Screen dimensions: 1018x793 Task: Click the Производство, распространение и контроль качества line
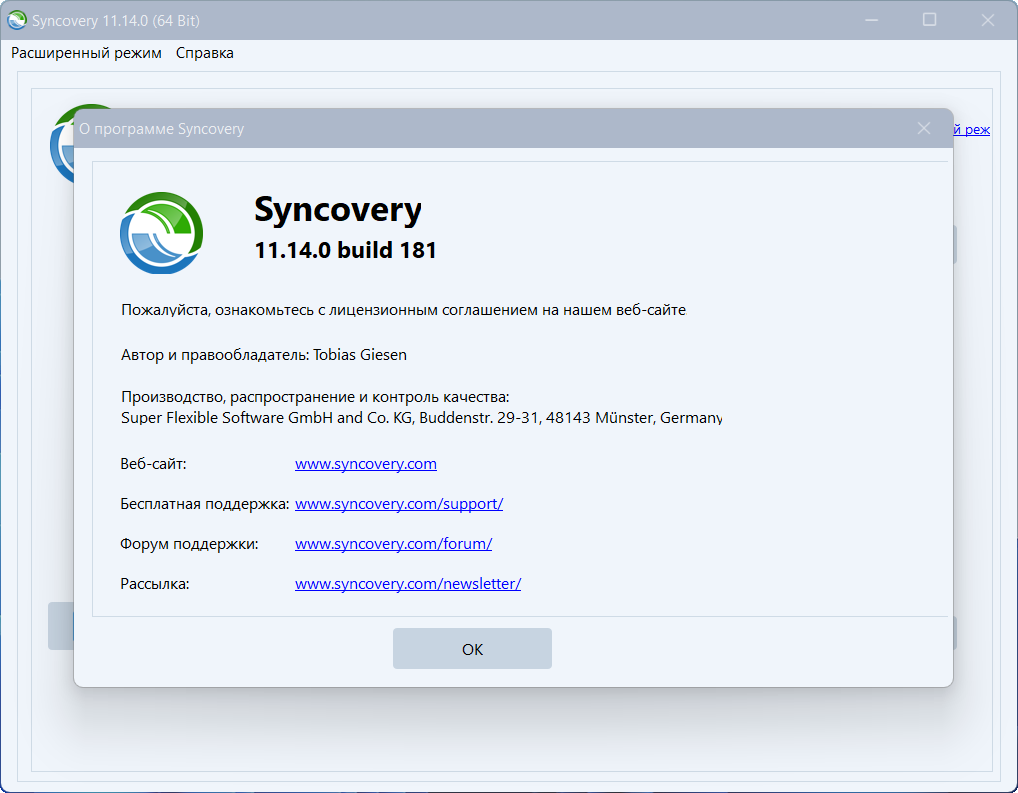point(315,397)
